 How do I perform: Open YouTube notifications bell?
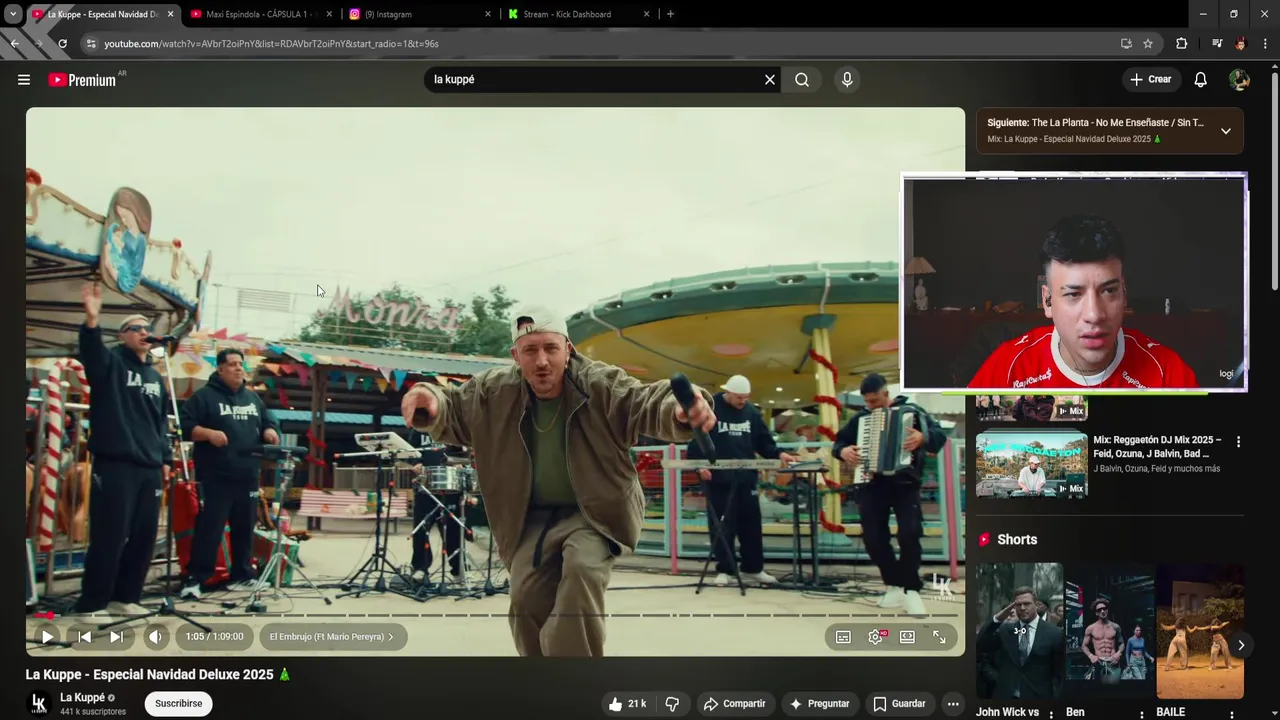1201,80
